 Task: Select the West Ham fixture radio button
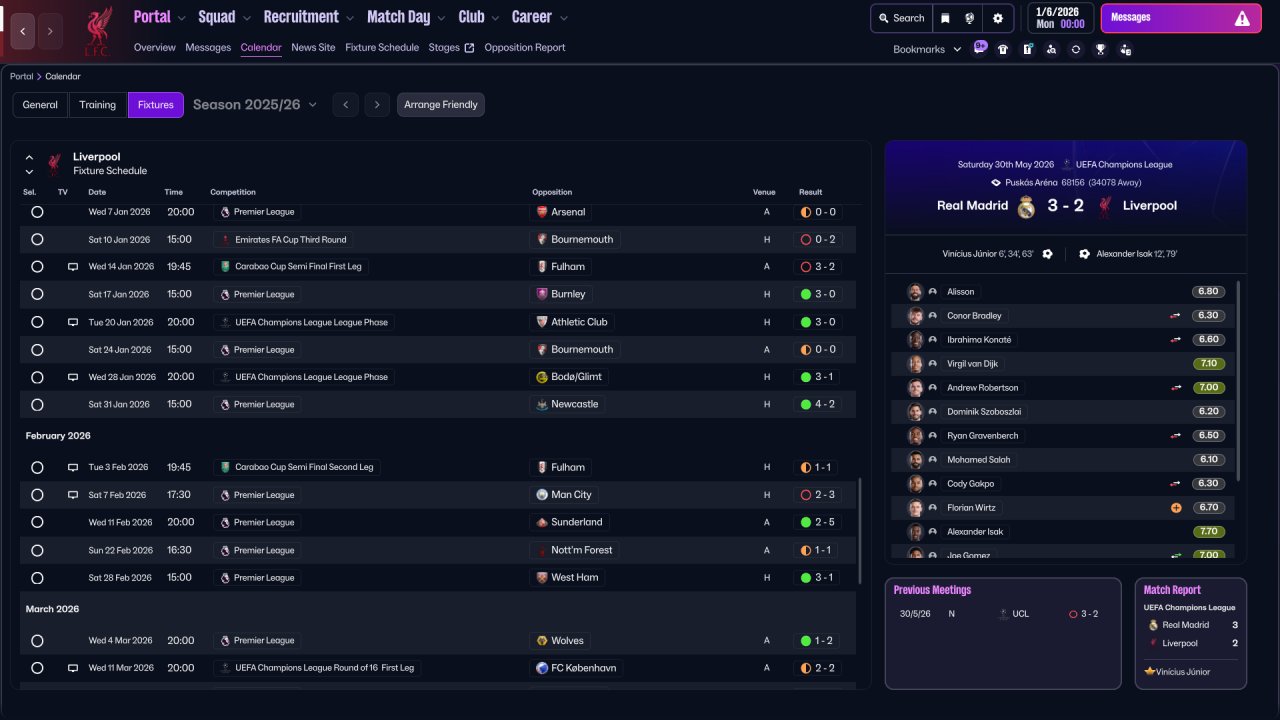click(37, 578)
